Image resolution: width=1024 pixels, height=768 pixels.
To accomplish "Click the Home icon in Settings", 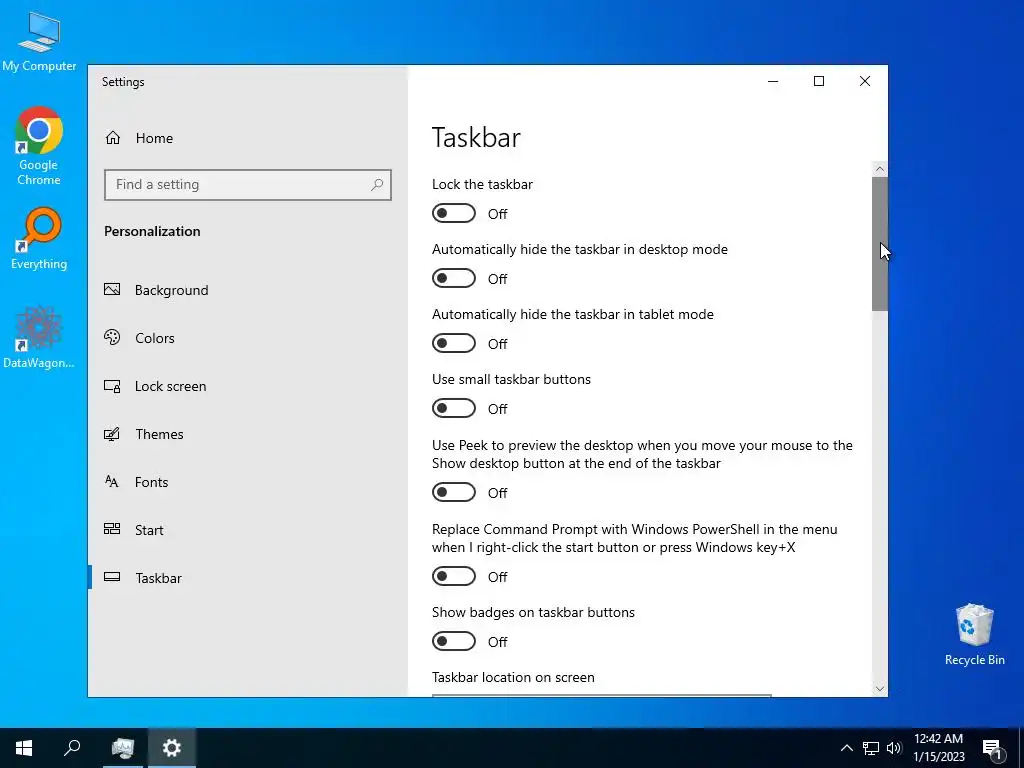I will click(113, 138).
